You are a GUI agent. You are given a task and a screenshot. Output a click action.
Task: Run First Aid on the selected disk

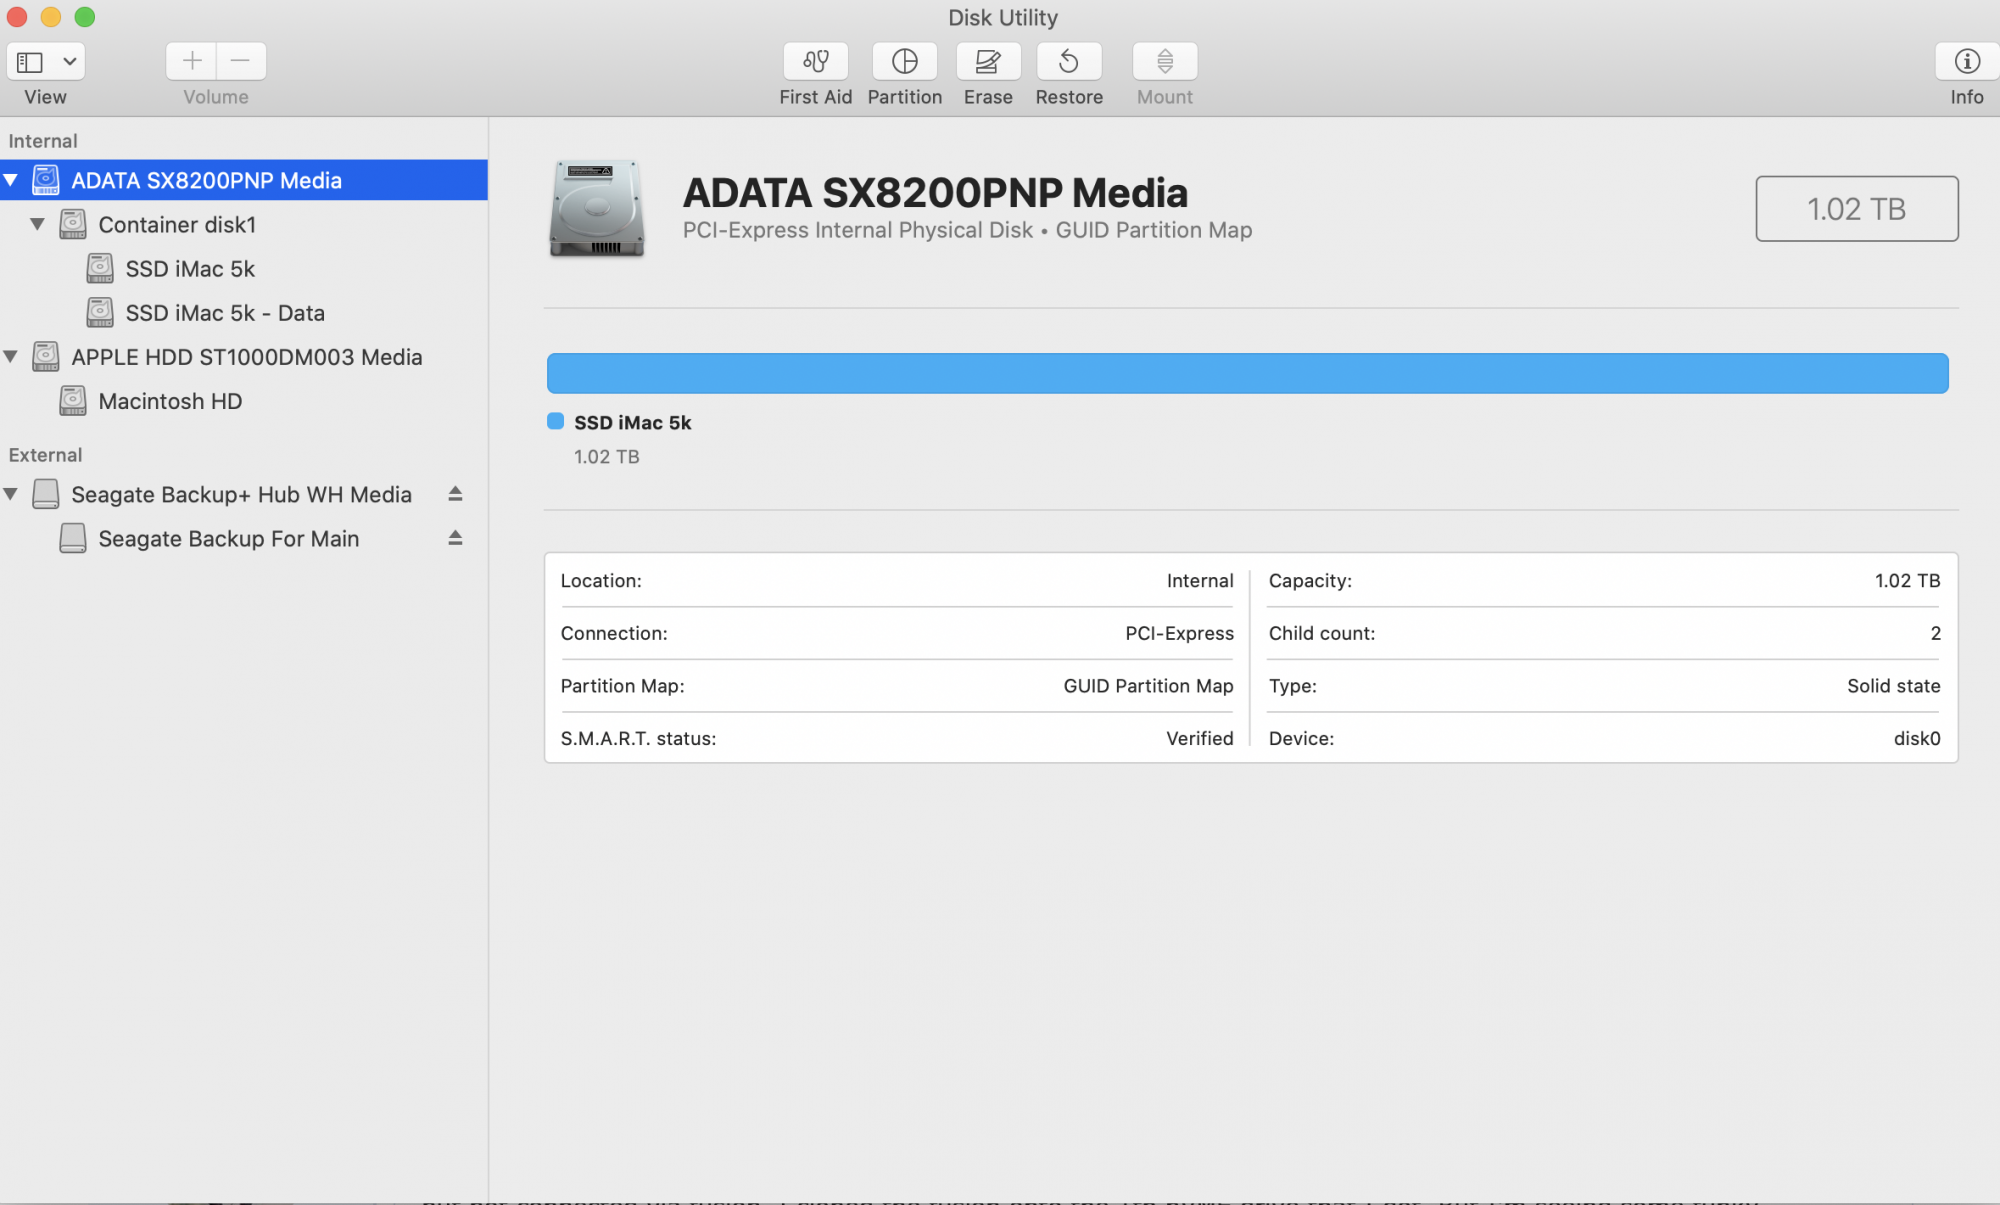click(815, 61)
